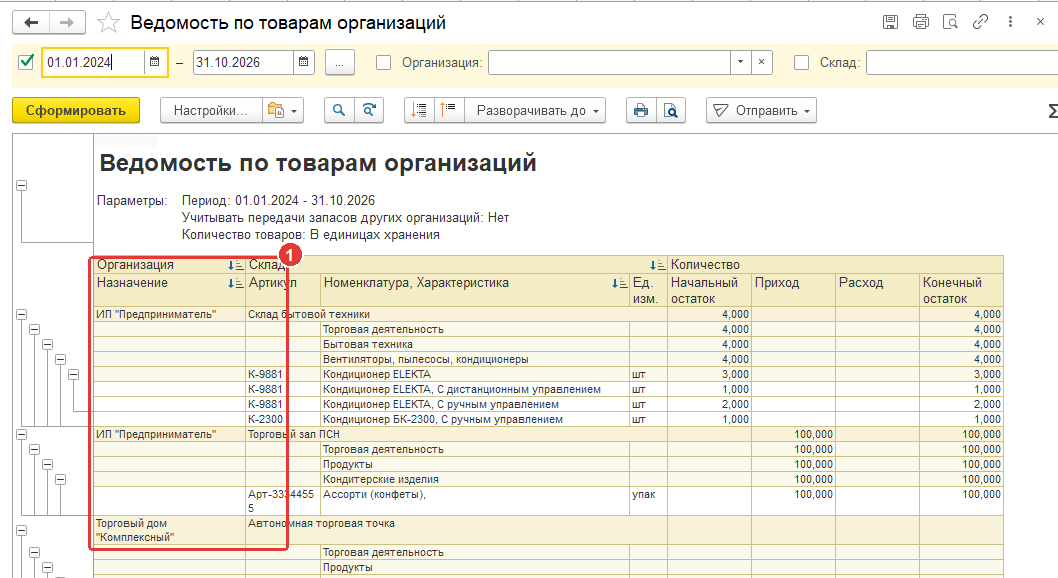Add report to favorites with star icon
The image size is (1058, 578).
[x=108, y=23]
